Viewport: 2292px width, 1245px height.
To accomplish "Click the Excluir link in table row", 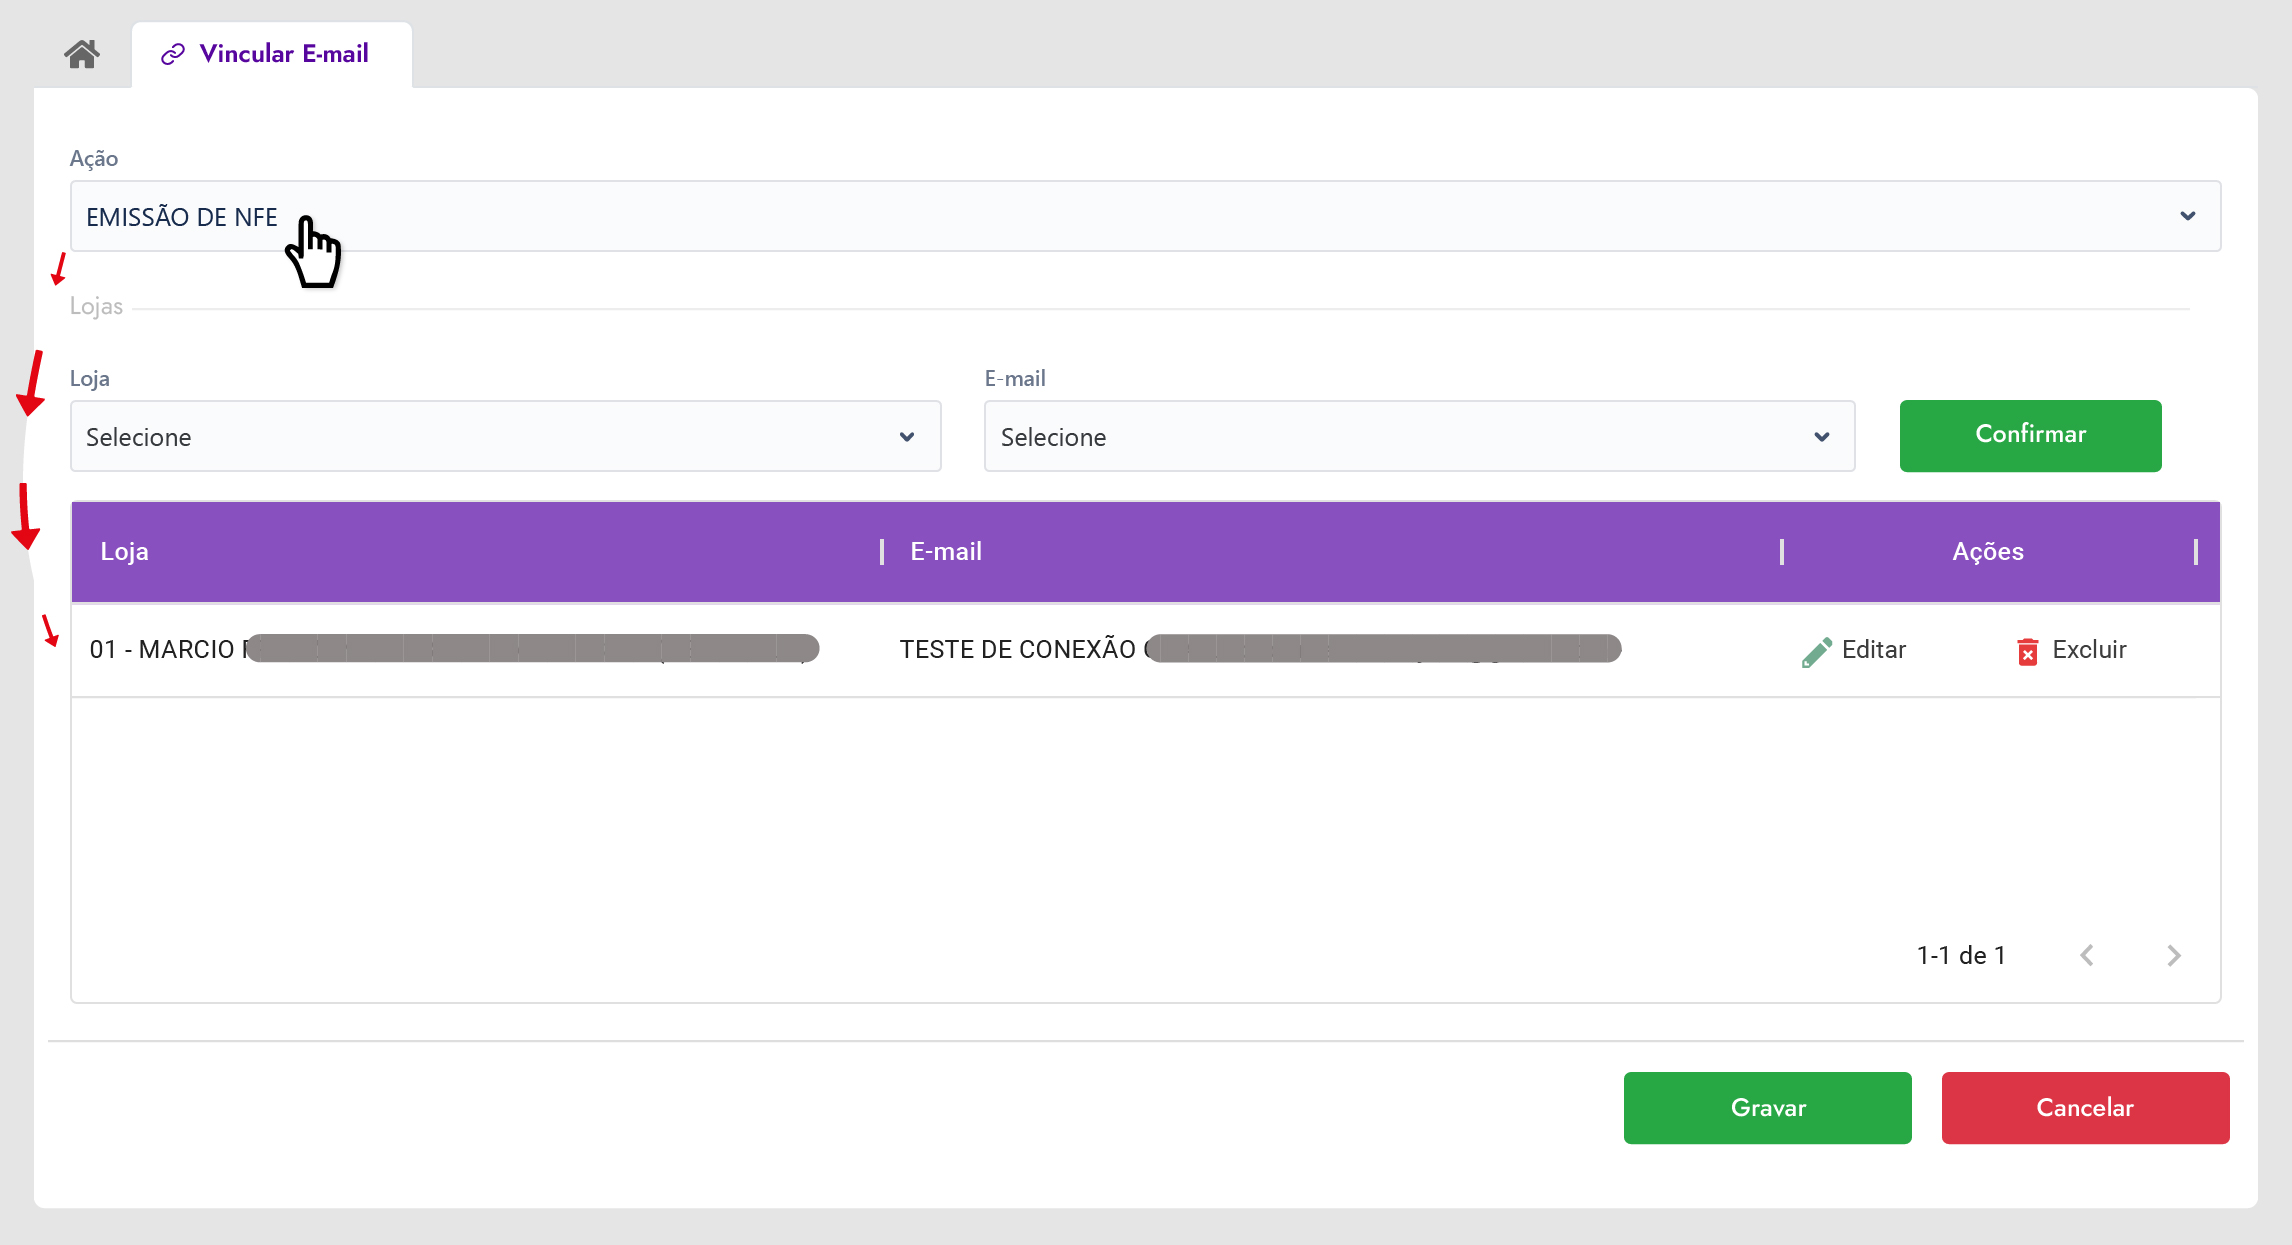I will click(x=2089, y=650).
